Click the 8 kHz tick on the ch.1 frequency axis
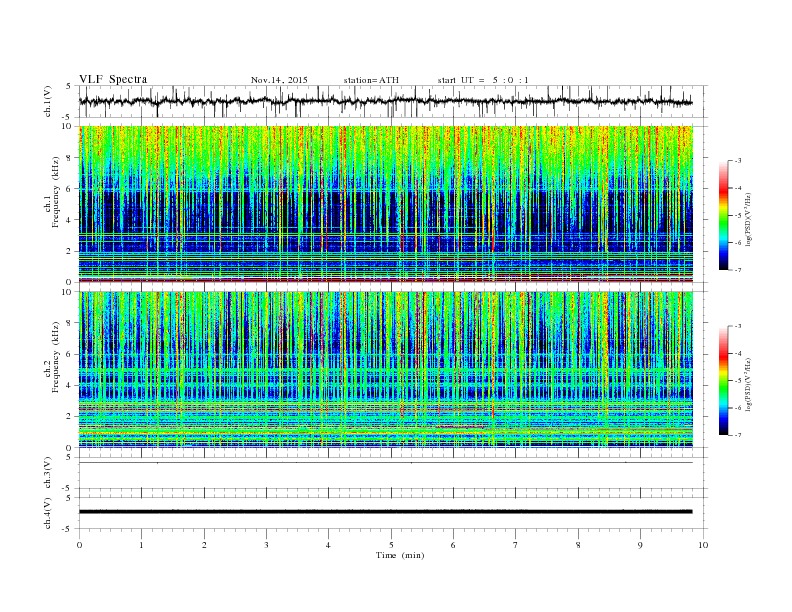Viewport: 792px width, 612px height. coord(69,158)
